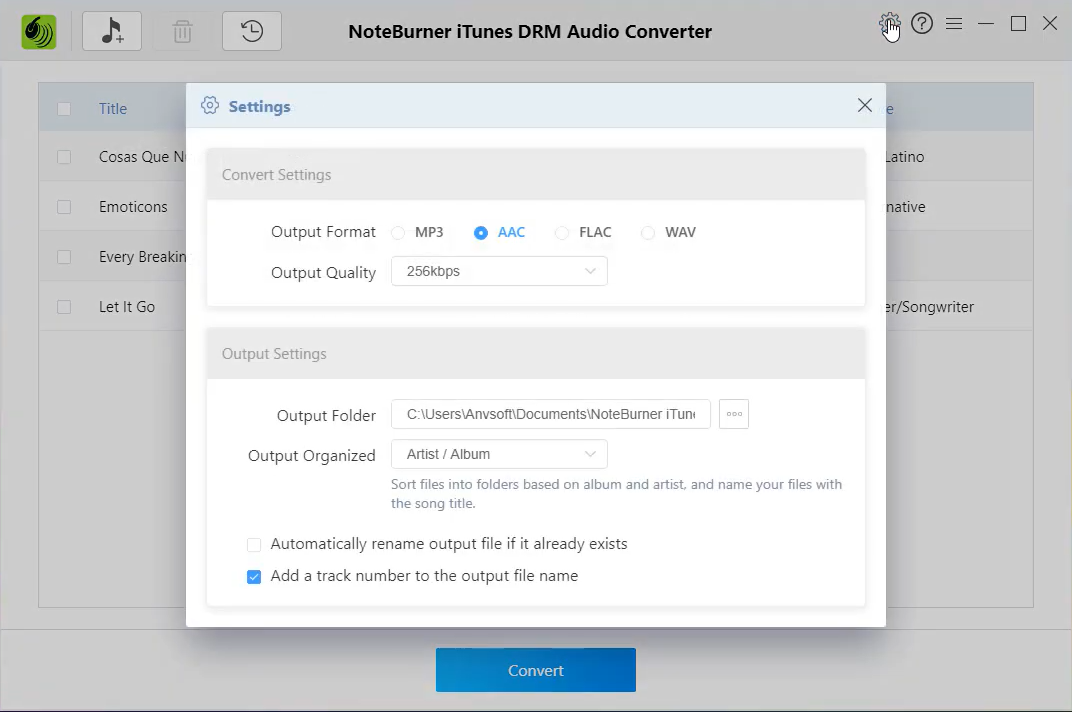
Task: Select WAV output format option
Action: tap(646, 232)
